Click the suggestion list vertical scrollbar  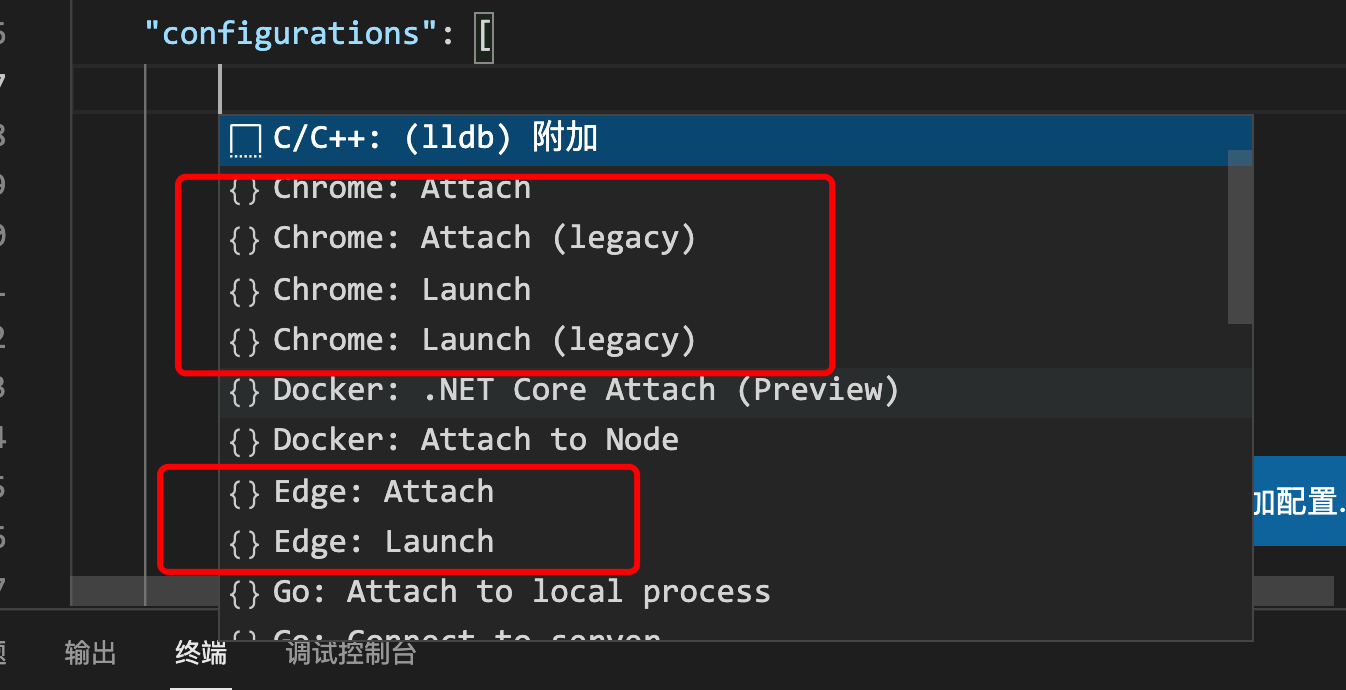(1240, 237)
